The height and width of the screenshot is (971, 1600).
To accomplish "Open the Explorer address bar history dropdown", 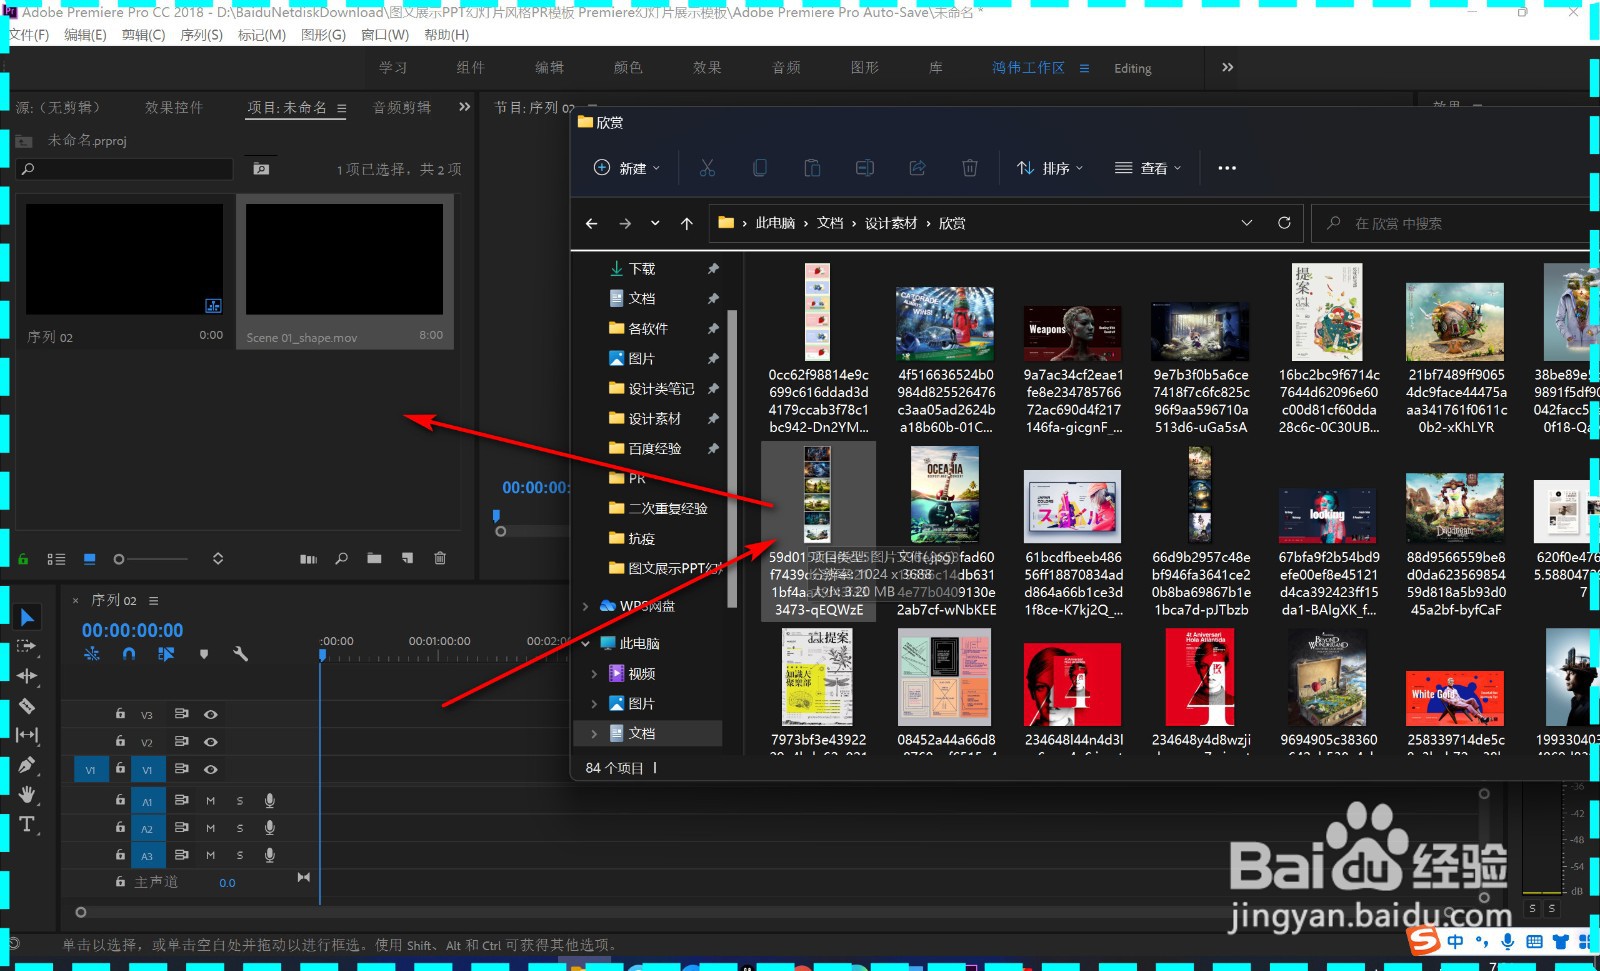I will [1246, 223].
